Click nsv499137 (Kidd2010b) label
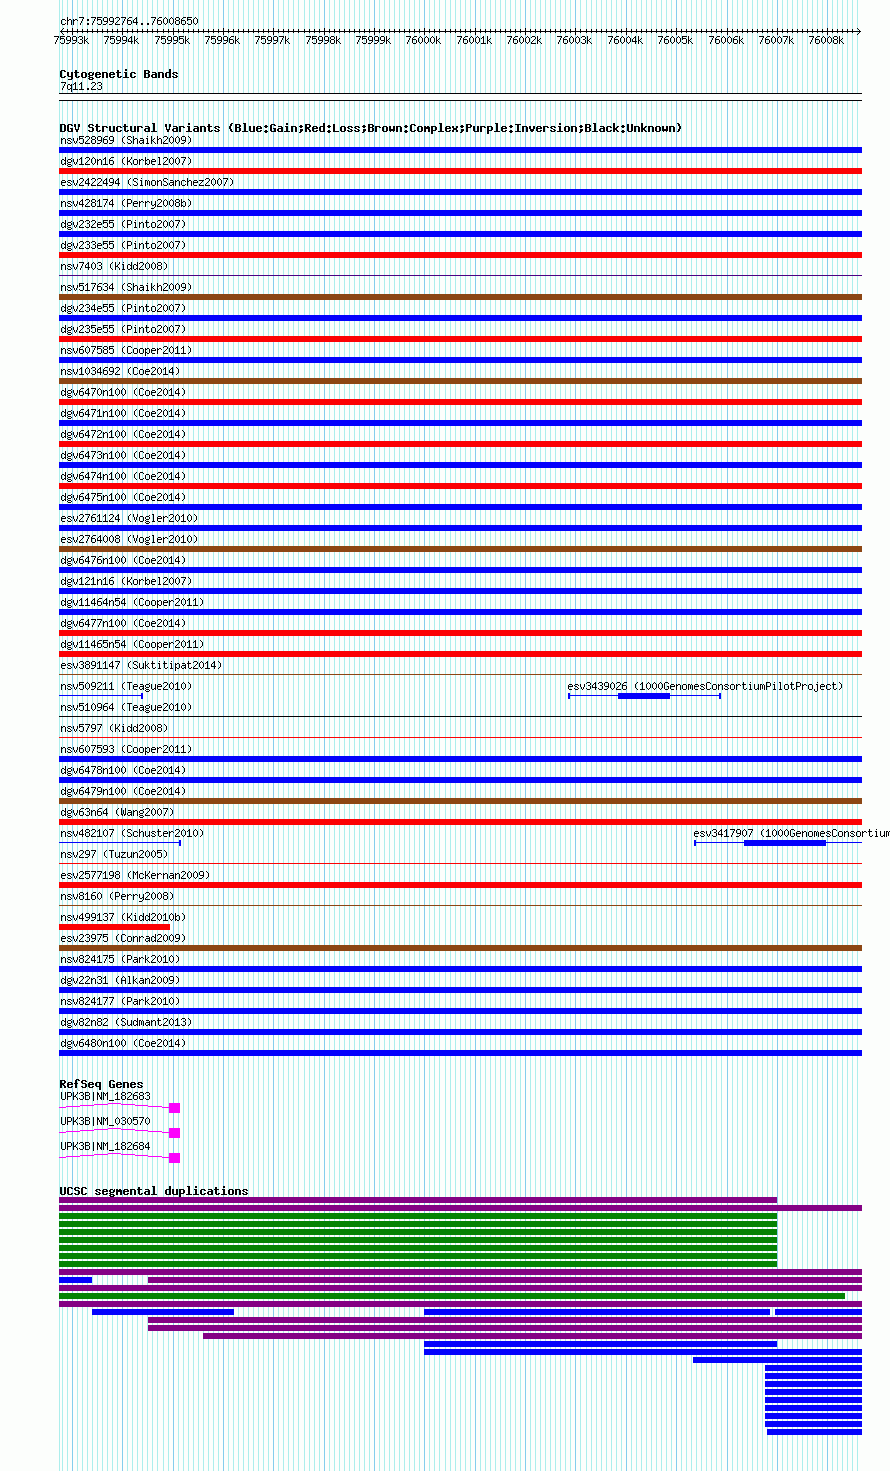The image size is (890, 1471). pyautogui.click(x=123, y=917)
